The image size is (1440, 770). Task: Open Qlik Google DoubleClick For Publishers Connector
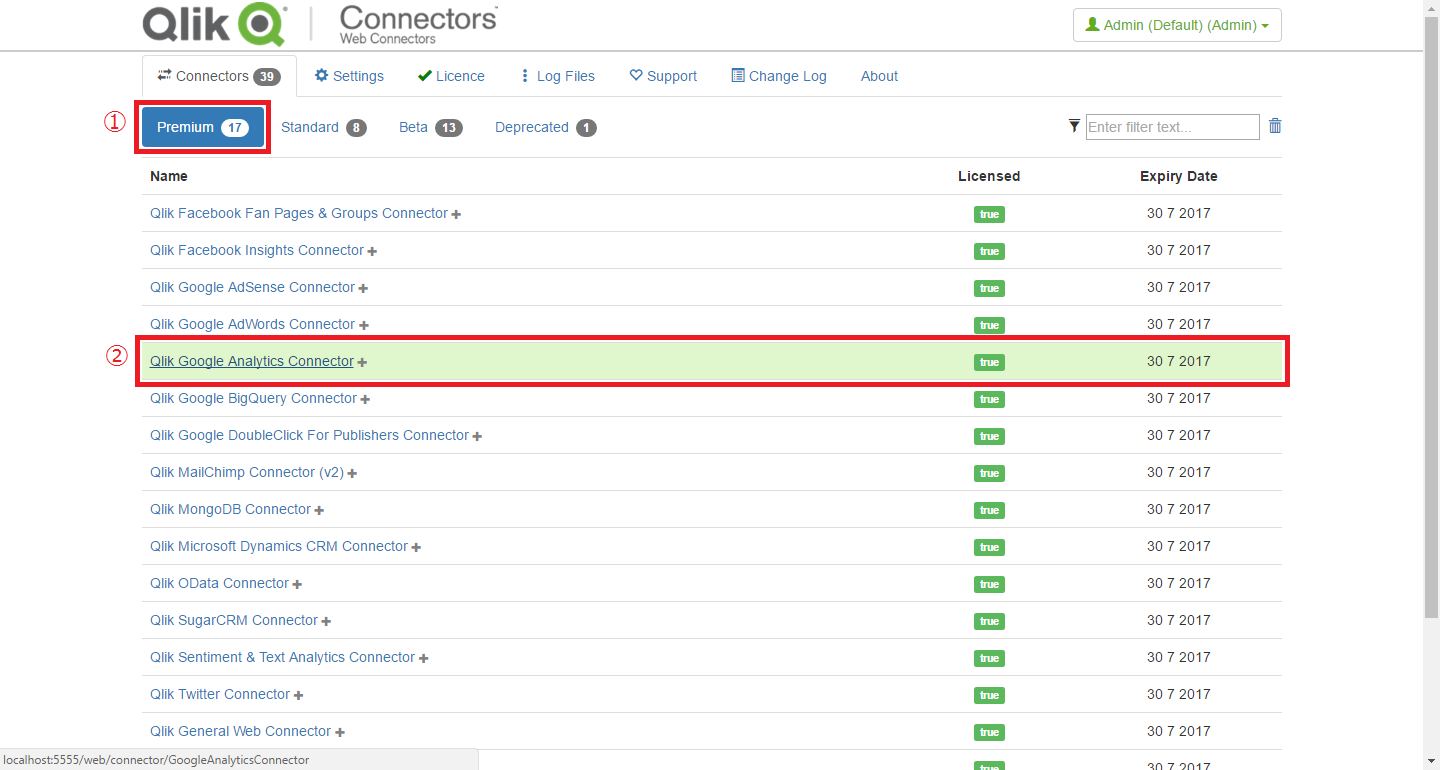(x=309, y=435)
